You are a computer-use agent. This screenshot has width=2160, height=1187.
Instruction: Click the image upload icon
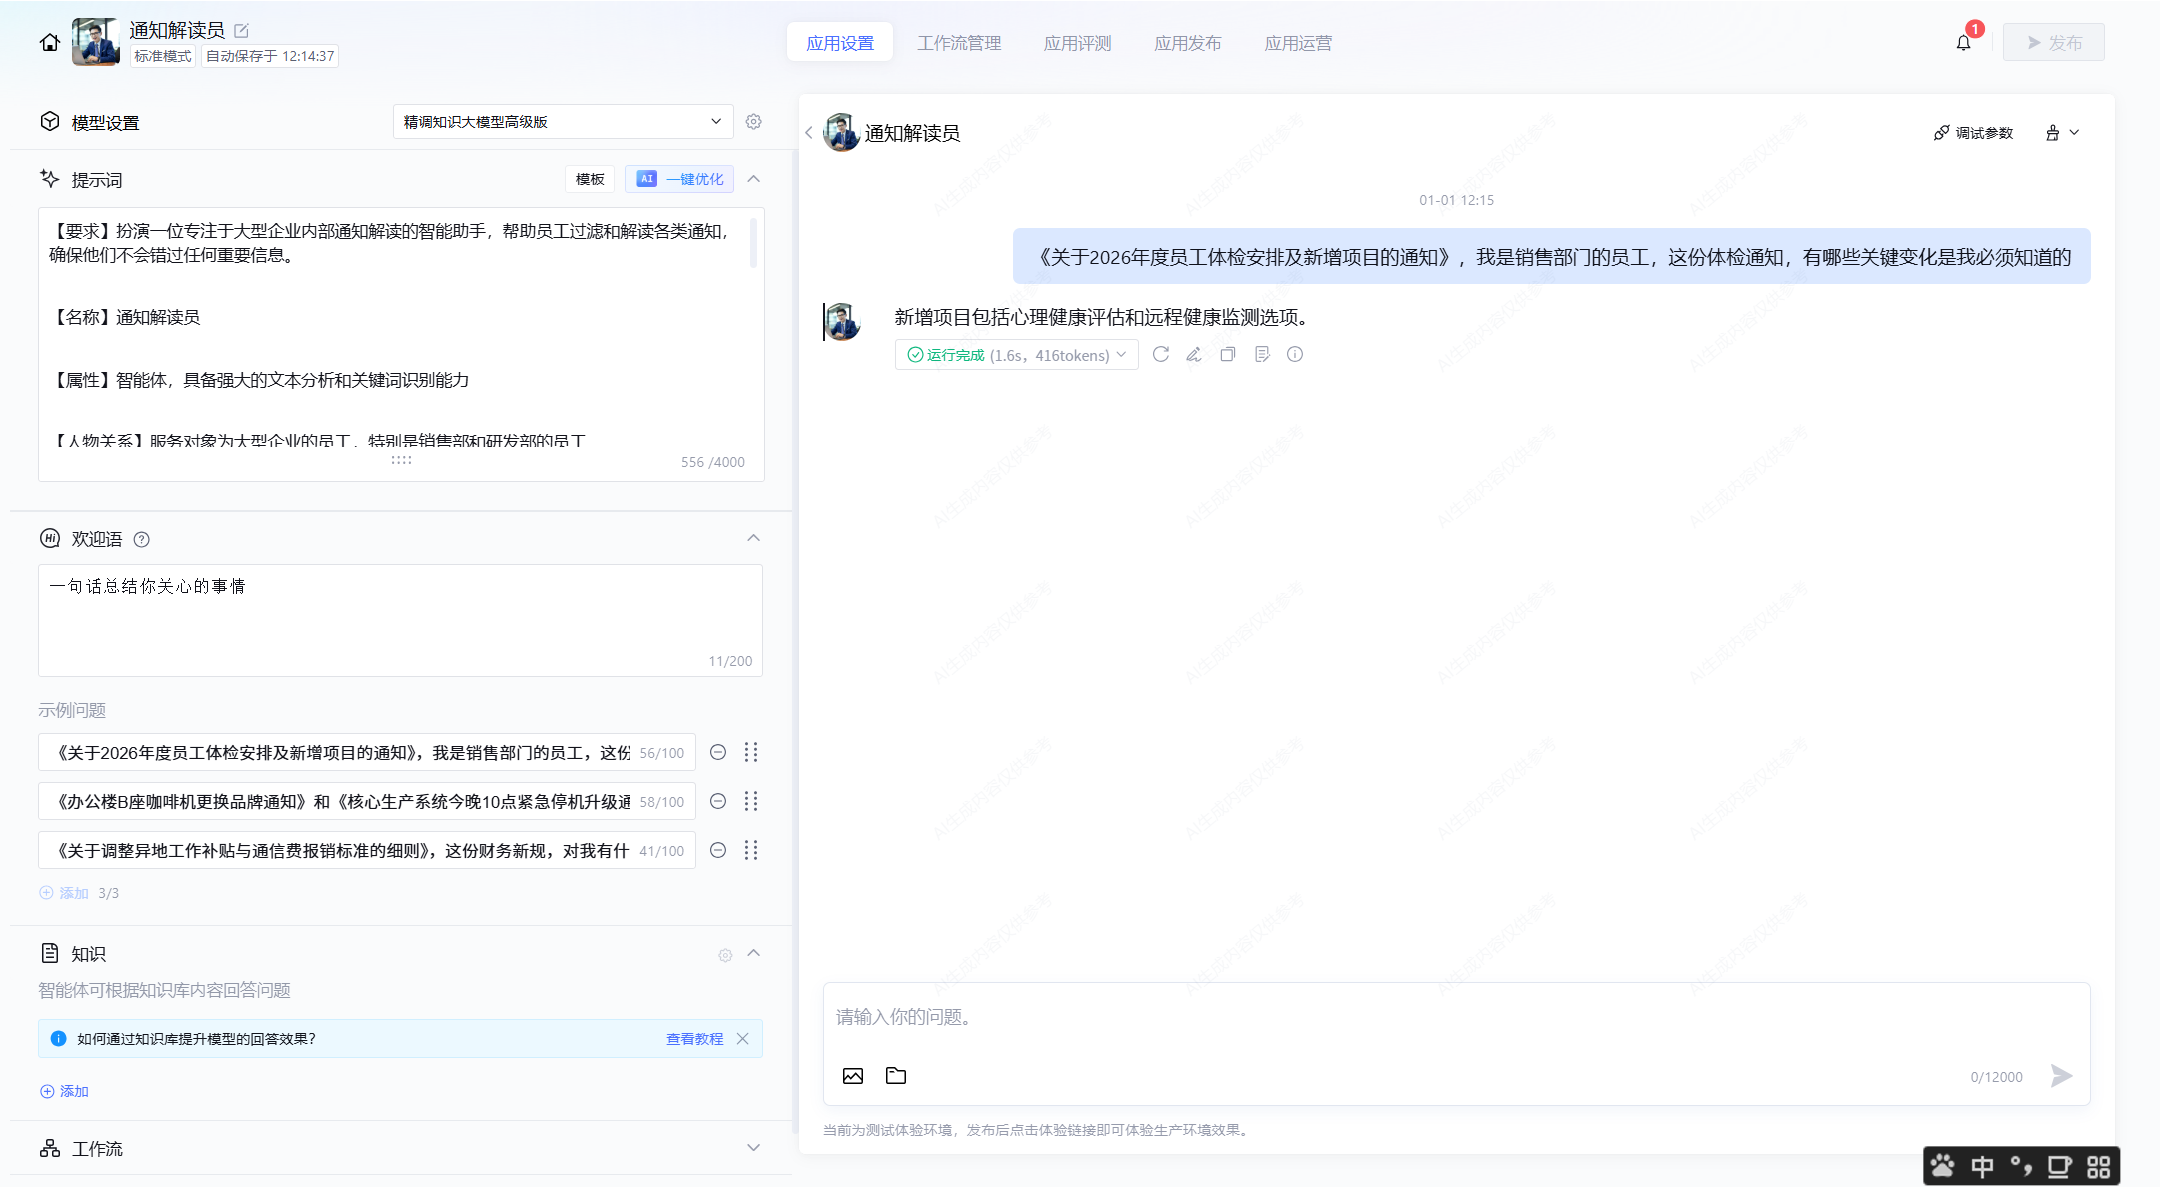point(853,1076)
